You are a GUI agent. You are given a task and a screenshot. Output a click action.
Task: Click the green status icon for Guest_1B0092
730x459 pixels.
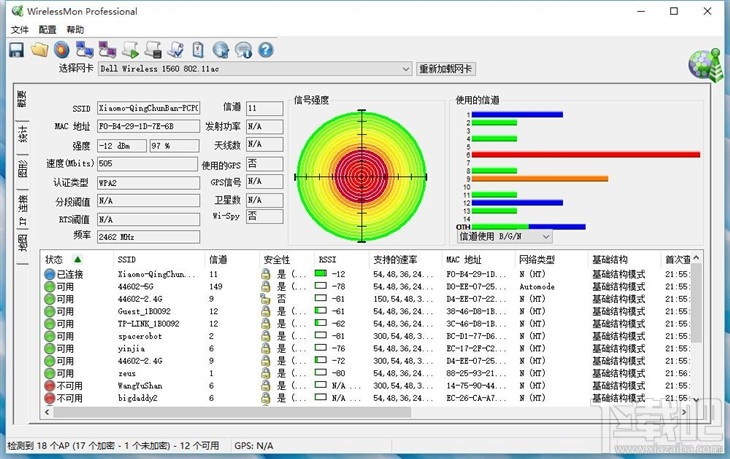point(50,311)
